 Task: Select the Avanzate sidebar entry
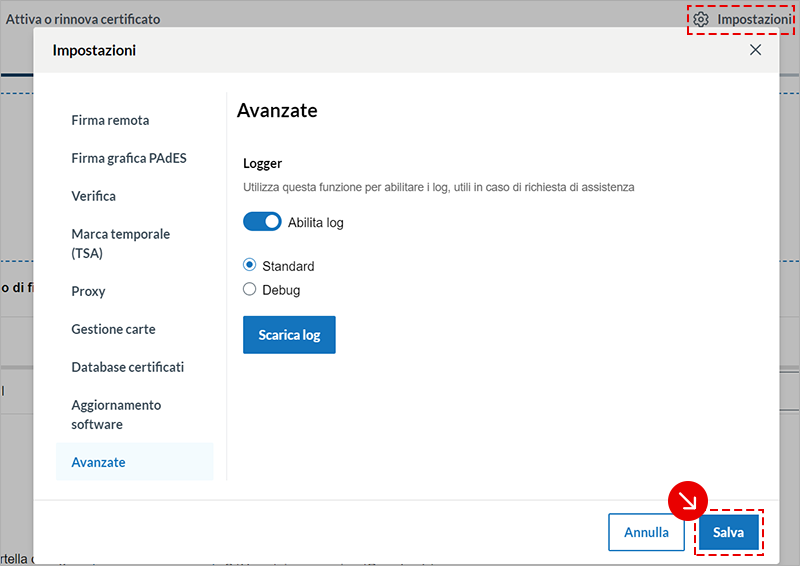coord(98,462)
